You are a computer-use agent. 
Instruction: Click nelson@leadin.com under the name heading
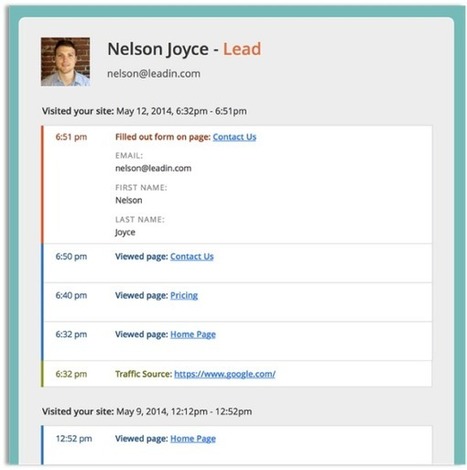154,74
